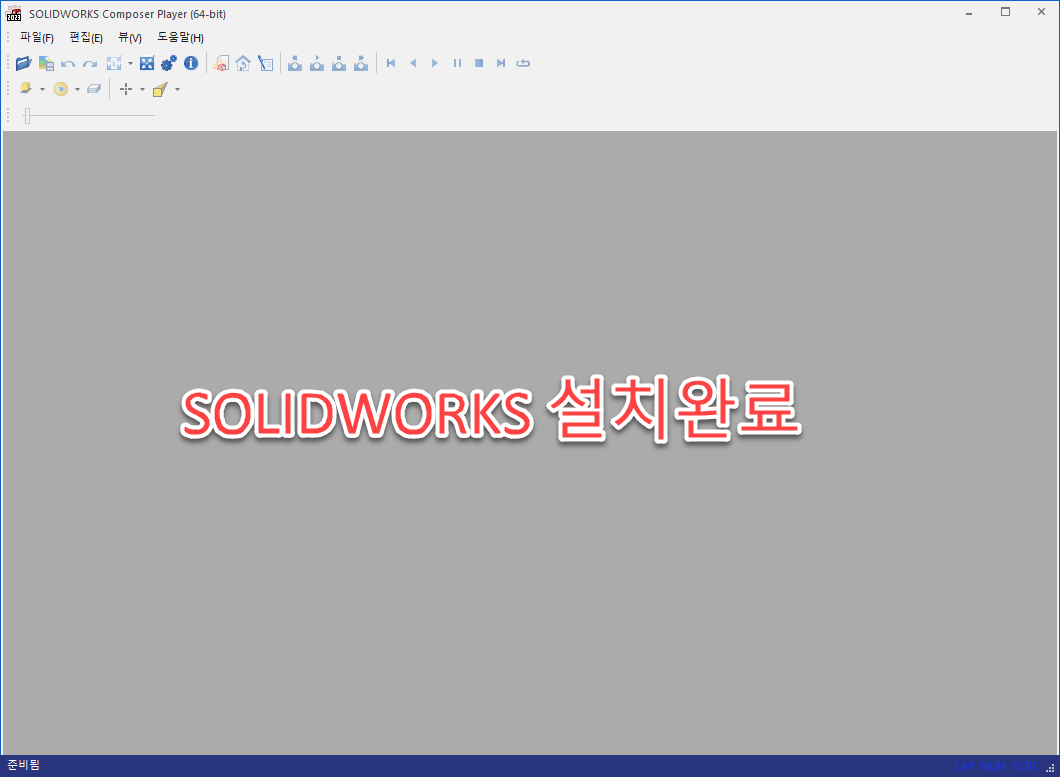Click the 준비됨 status bar text
This screenshot has width=1060, height=777.
point(24,765)
